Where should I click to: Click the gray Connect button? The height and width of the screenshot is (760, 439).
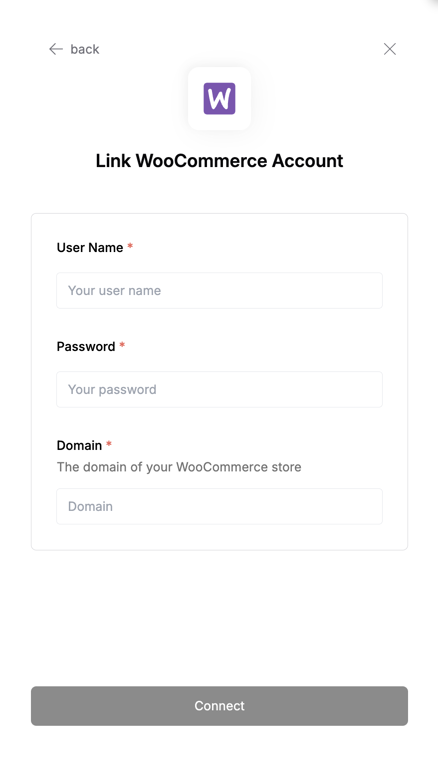(x=220, y=706)
